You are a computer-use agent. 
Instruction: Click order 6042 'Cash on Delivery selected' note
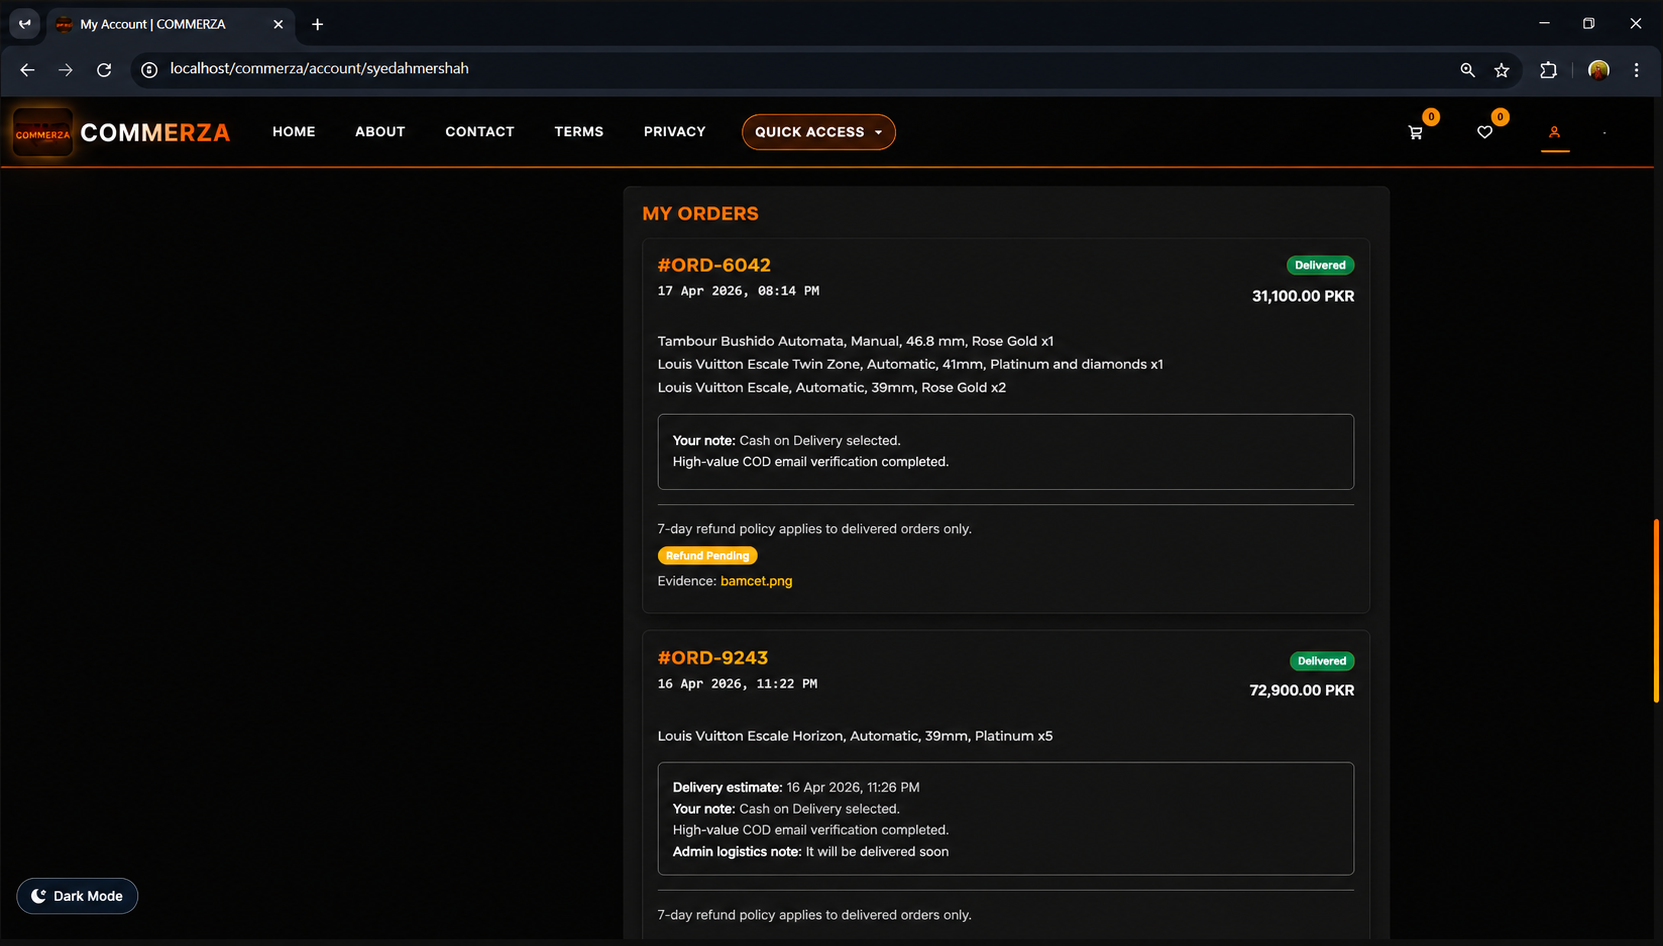pos(787,440)
